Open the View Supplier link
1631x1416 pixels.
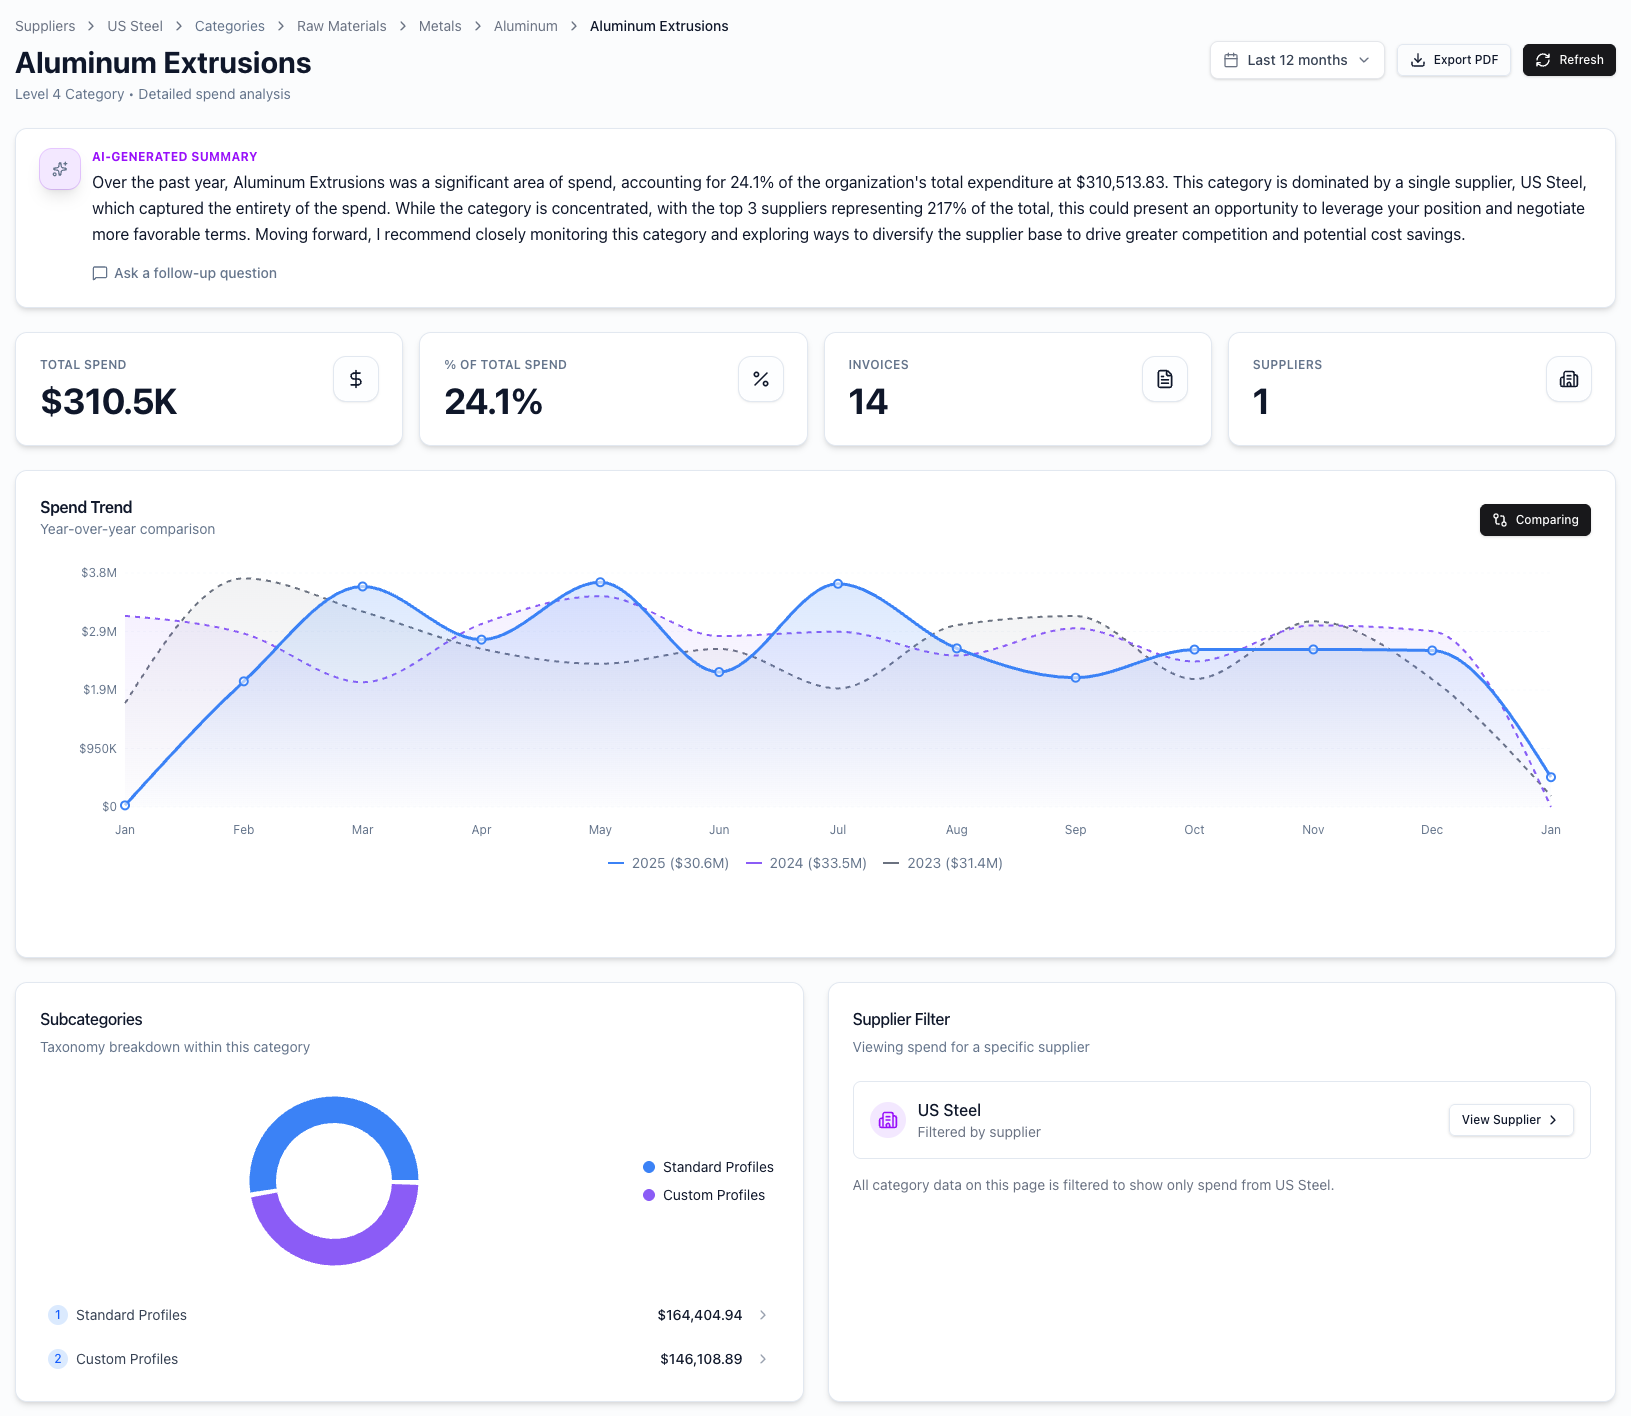[1510, 1120]
